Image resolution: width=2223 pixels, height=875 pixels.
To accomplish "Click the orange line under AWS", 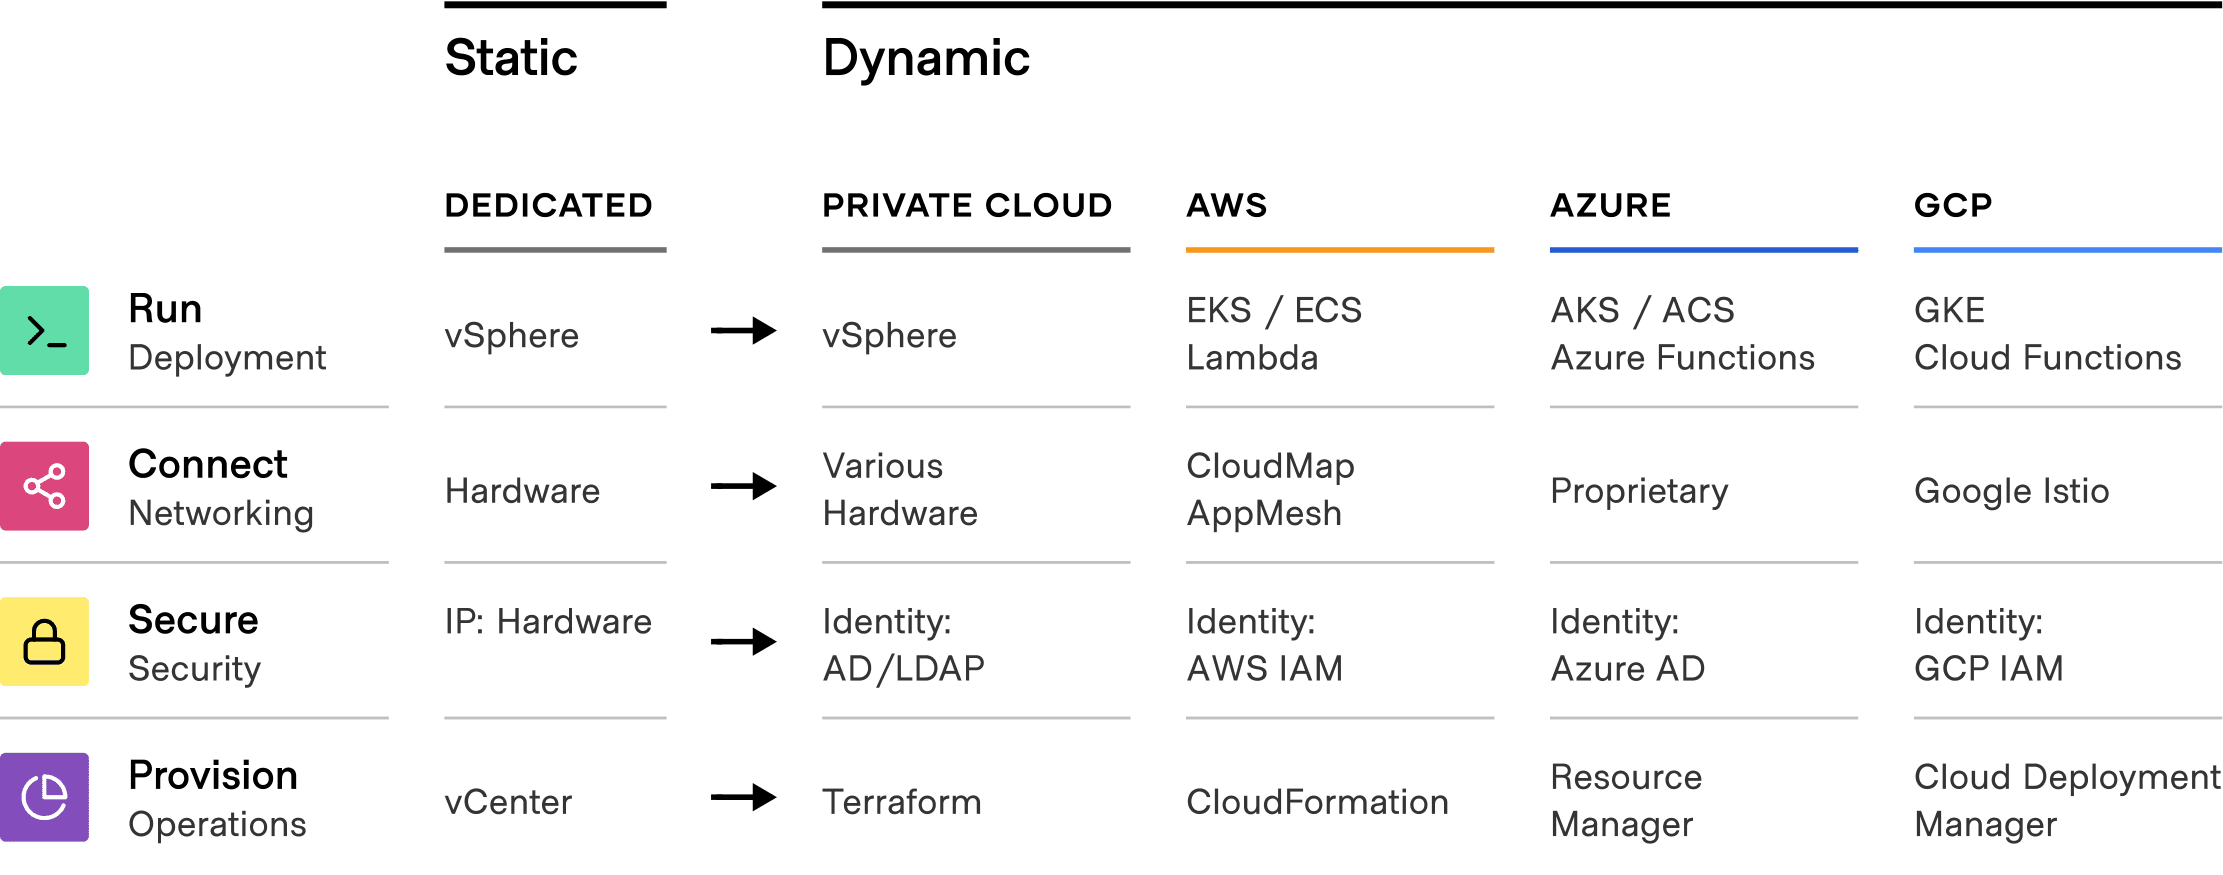I will tap(1339, 249).
